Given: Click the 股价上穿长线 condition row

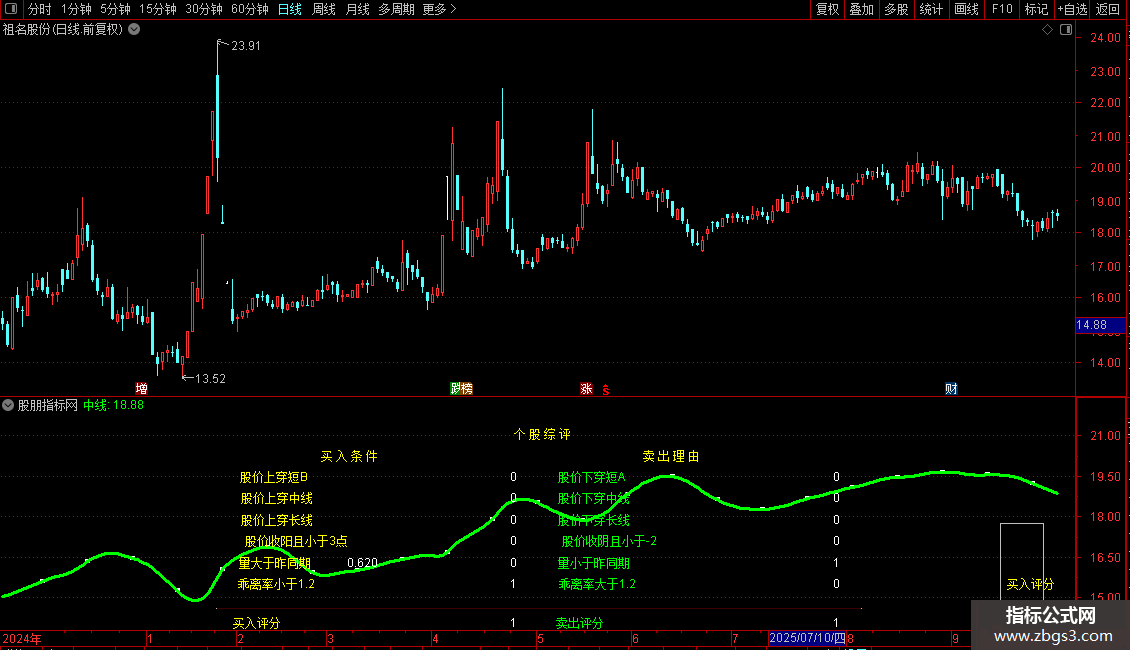Looking at the screenshot, I should (277, 520).
